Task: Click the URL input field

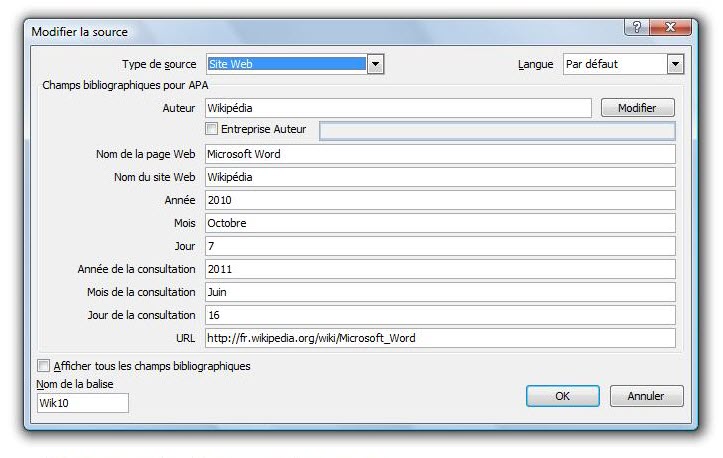Action: click(440, 338)
